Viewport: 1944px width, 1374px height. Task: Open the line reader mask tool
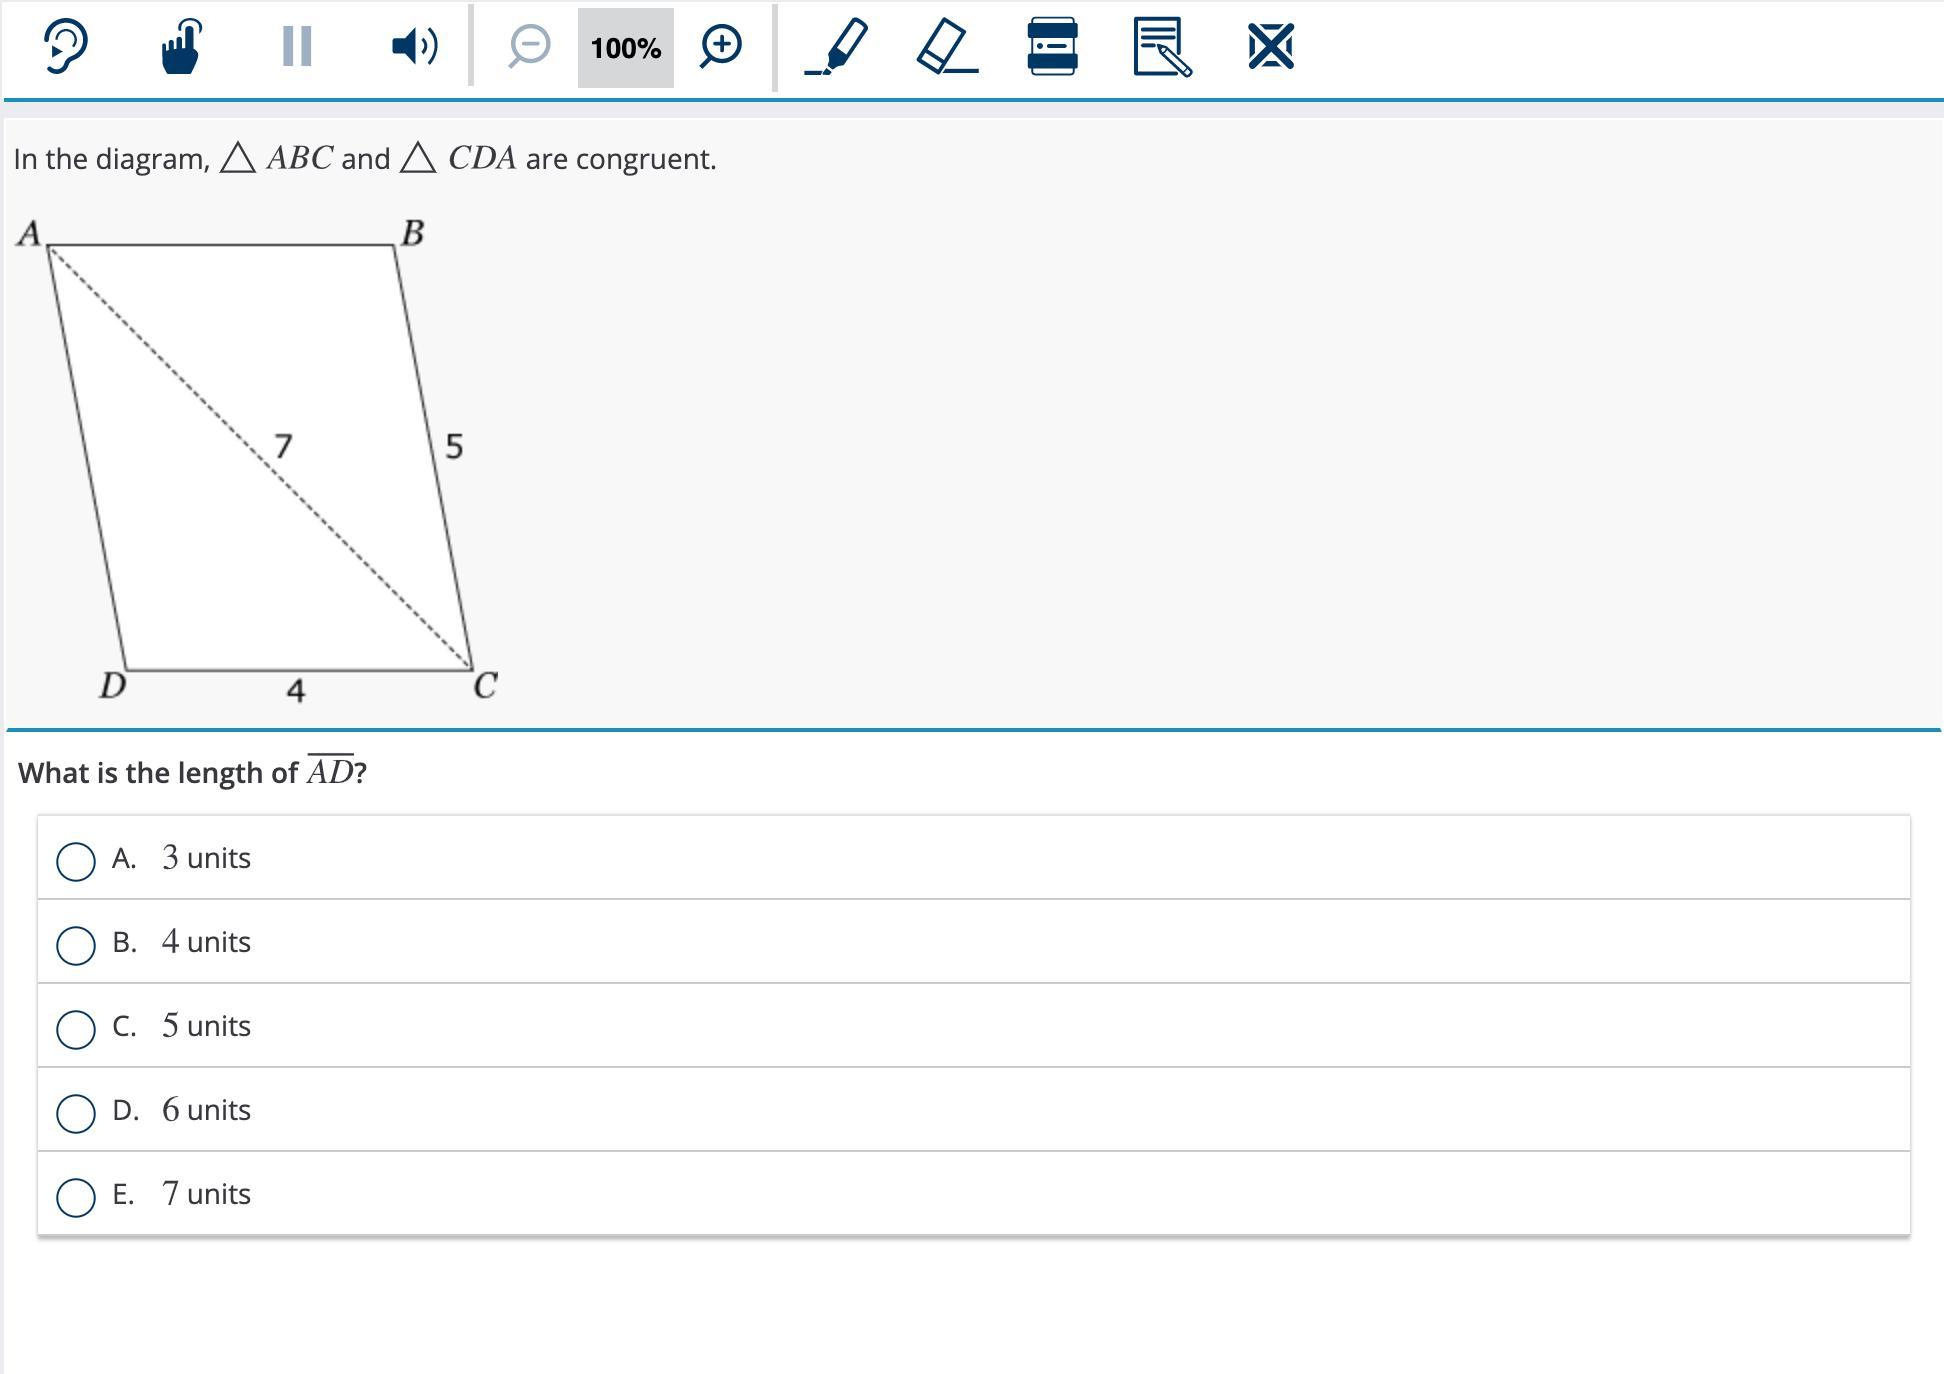coord(1052,46)
